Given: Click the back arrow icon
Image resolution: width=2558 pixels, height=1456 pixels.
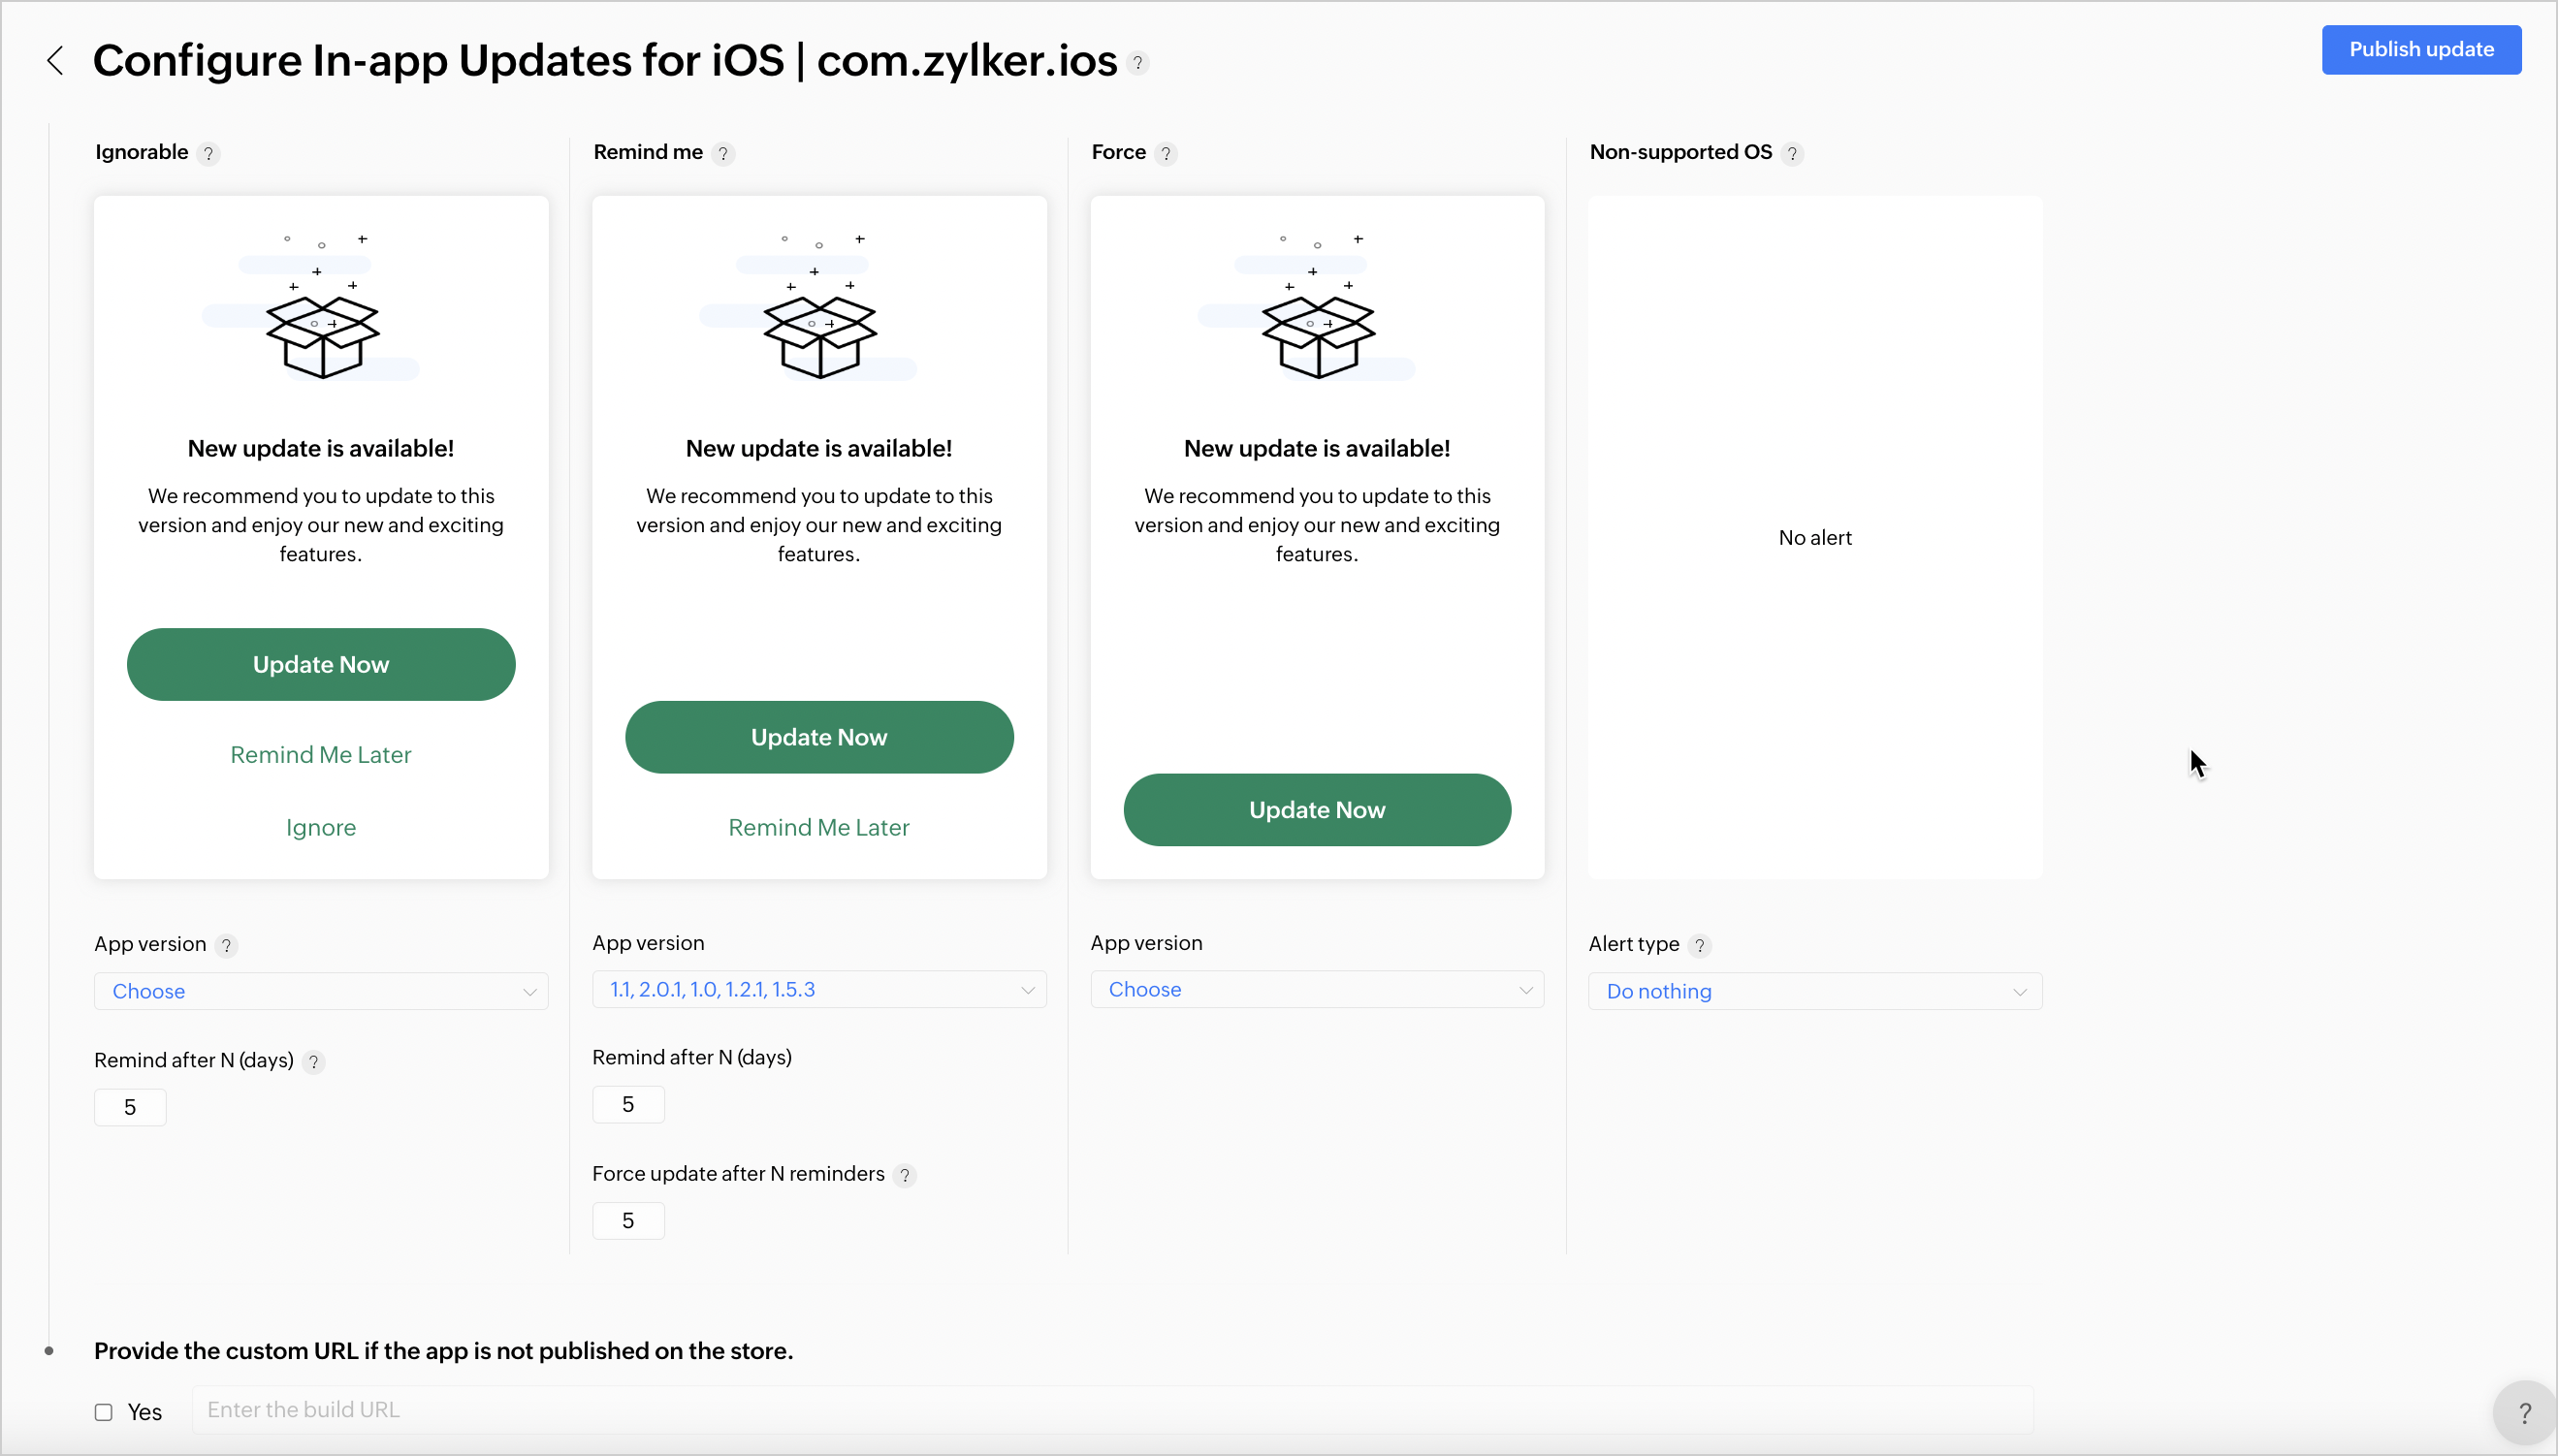Looking at the screenshot, I should (x=56, y=61).
